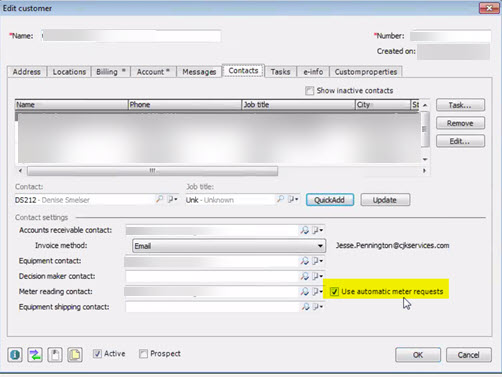Click the QuickAdd button
The width and height of the screenshot is (502, 377).
click(x=330, y=200)
